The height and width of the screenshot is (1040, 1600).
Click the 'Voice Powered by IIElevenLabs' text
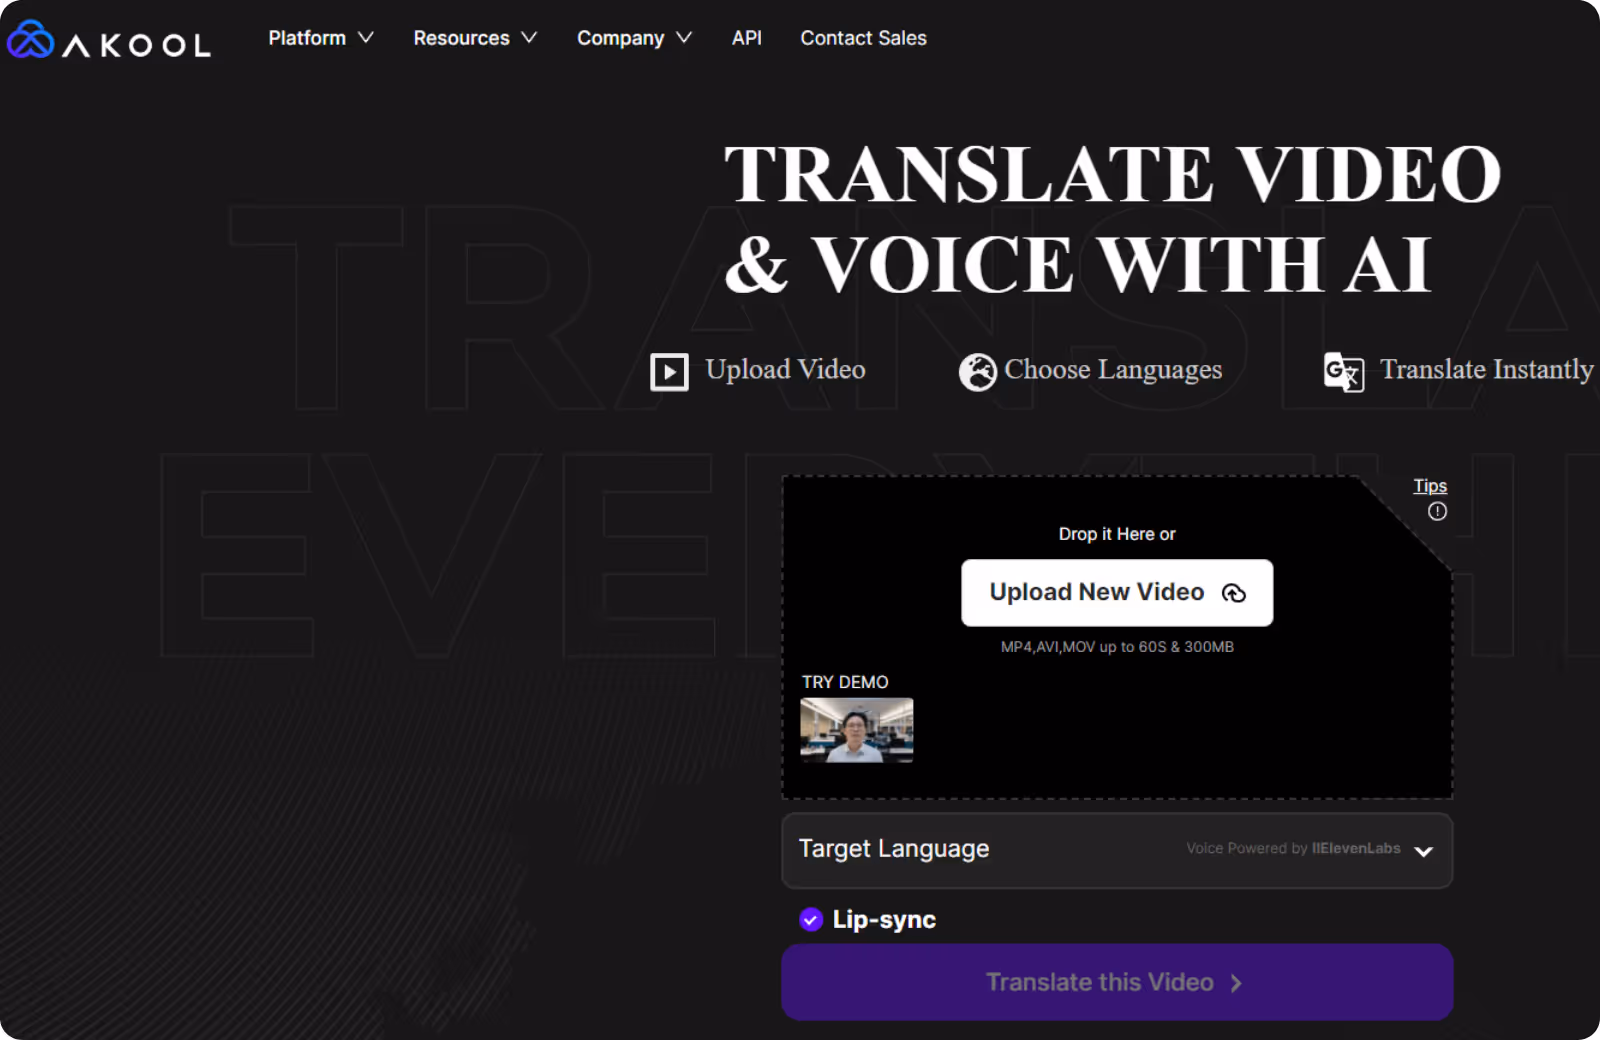1293,848
